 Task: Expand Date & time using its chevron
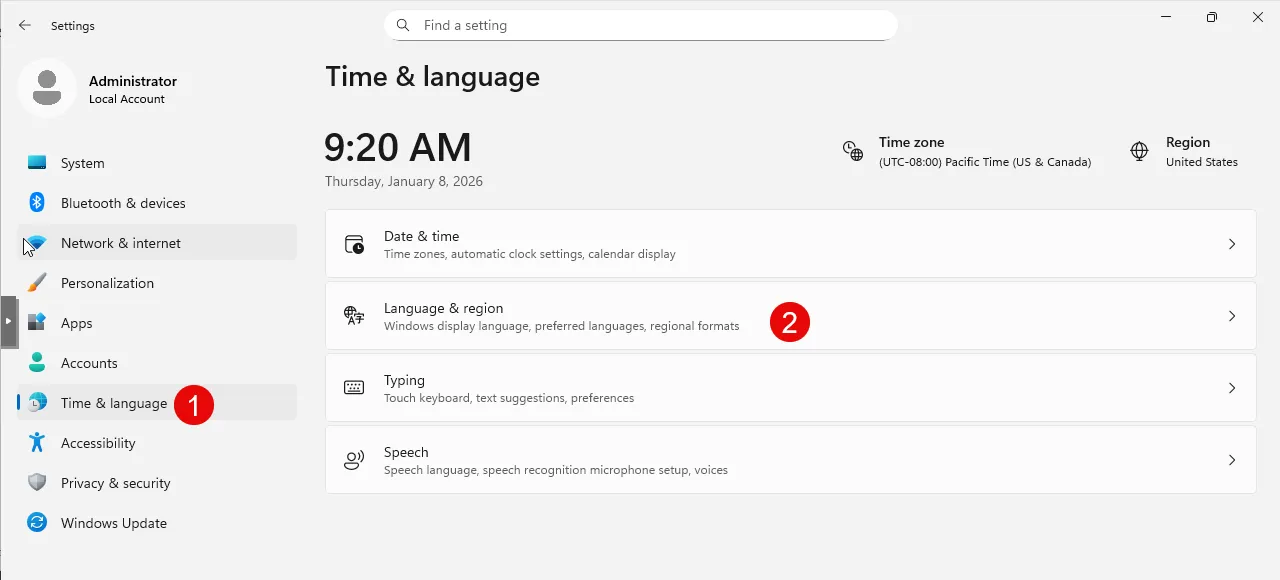tap(1232, 244)
